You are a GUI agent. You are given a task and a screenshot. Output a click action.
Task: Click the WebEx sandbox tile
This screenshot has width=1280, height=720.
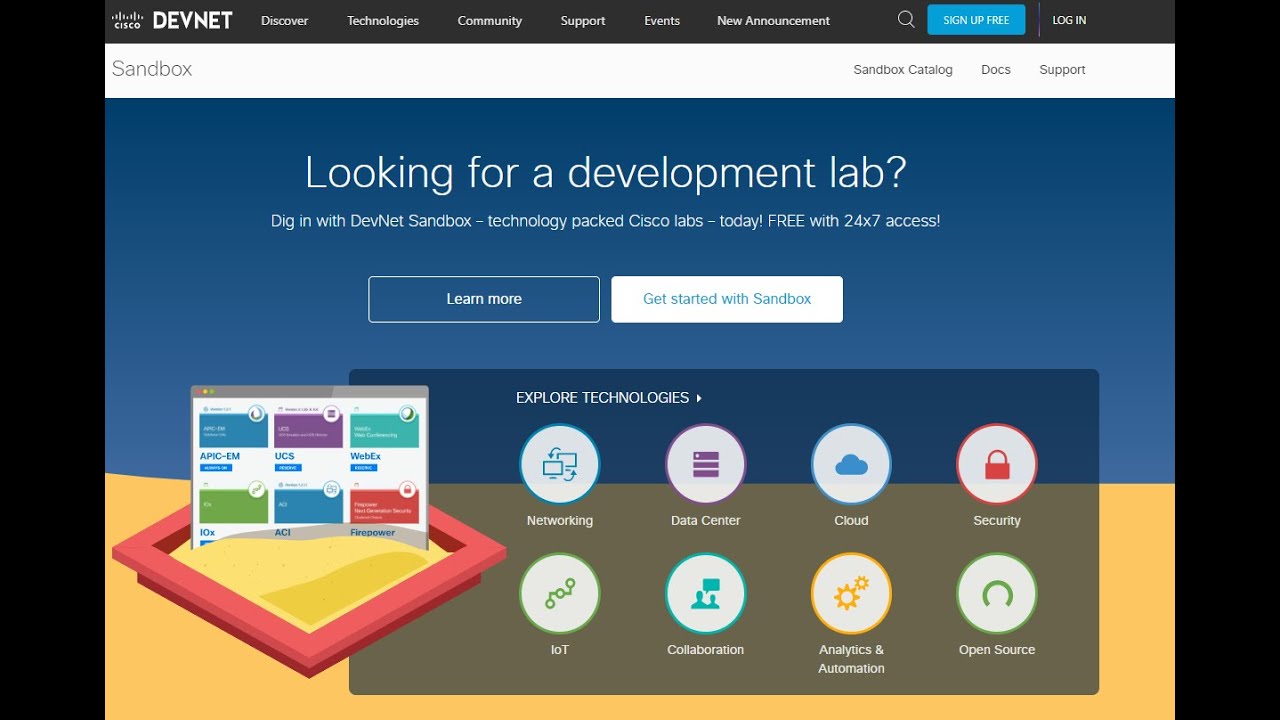point(384,437)
